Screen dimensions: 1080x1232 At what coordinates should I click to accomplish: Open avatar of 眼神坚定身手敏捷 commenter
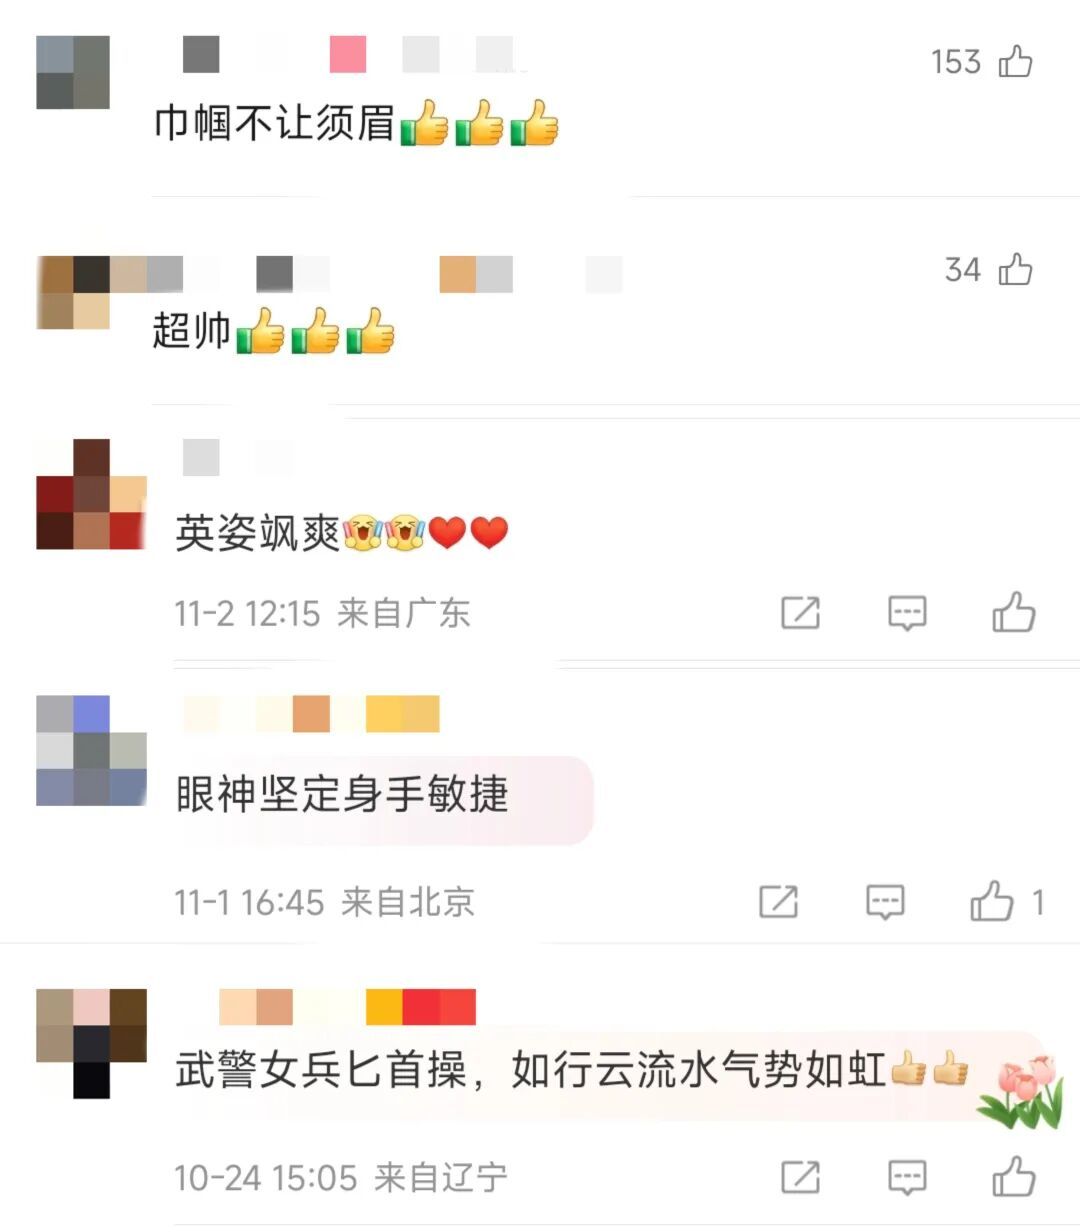point(91,750)
